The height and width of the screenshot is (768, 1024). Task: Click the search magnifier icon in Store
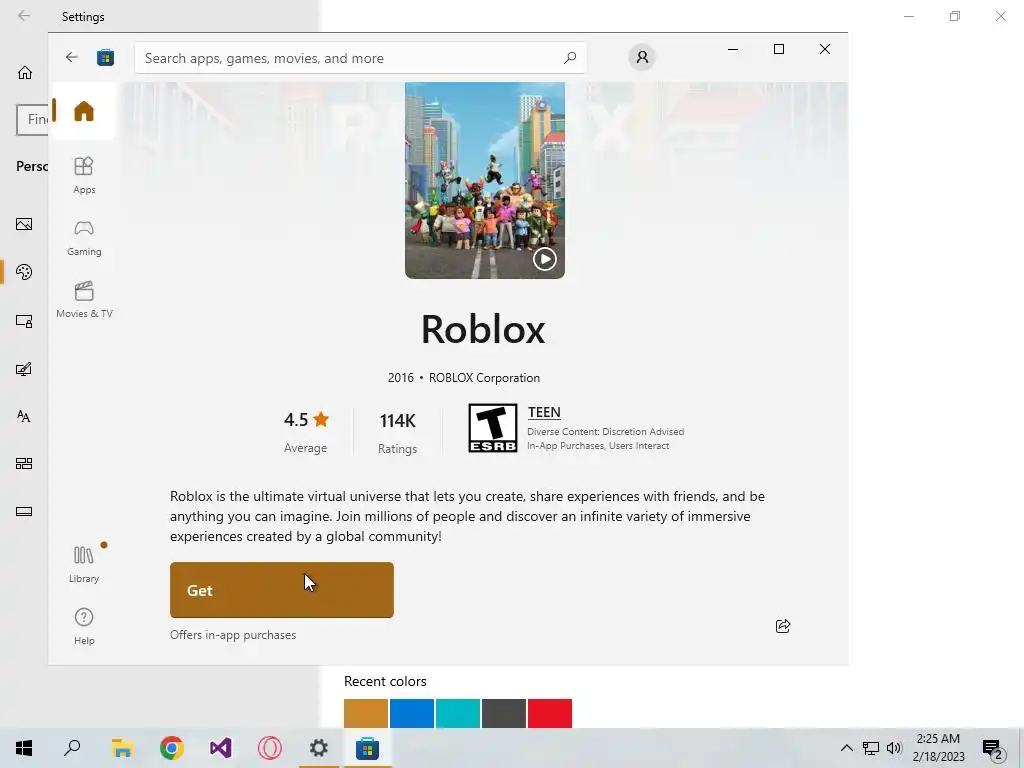coord(569,57)
